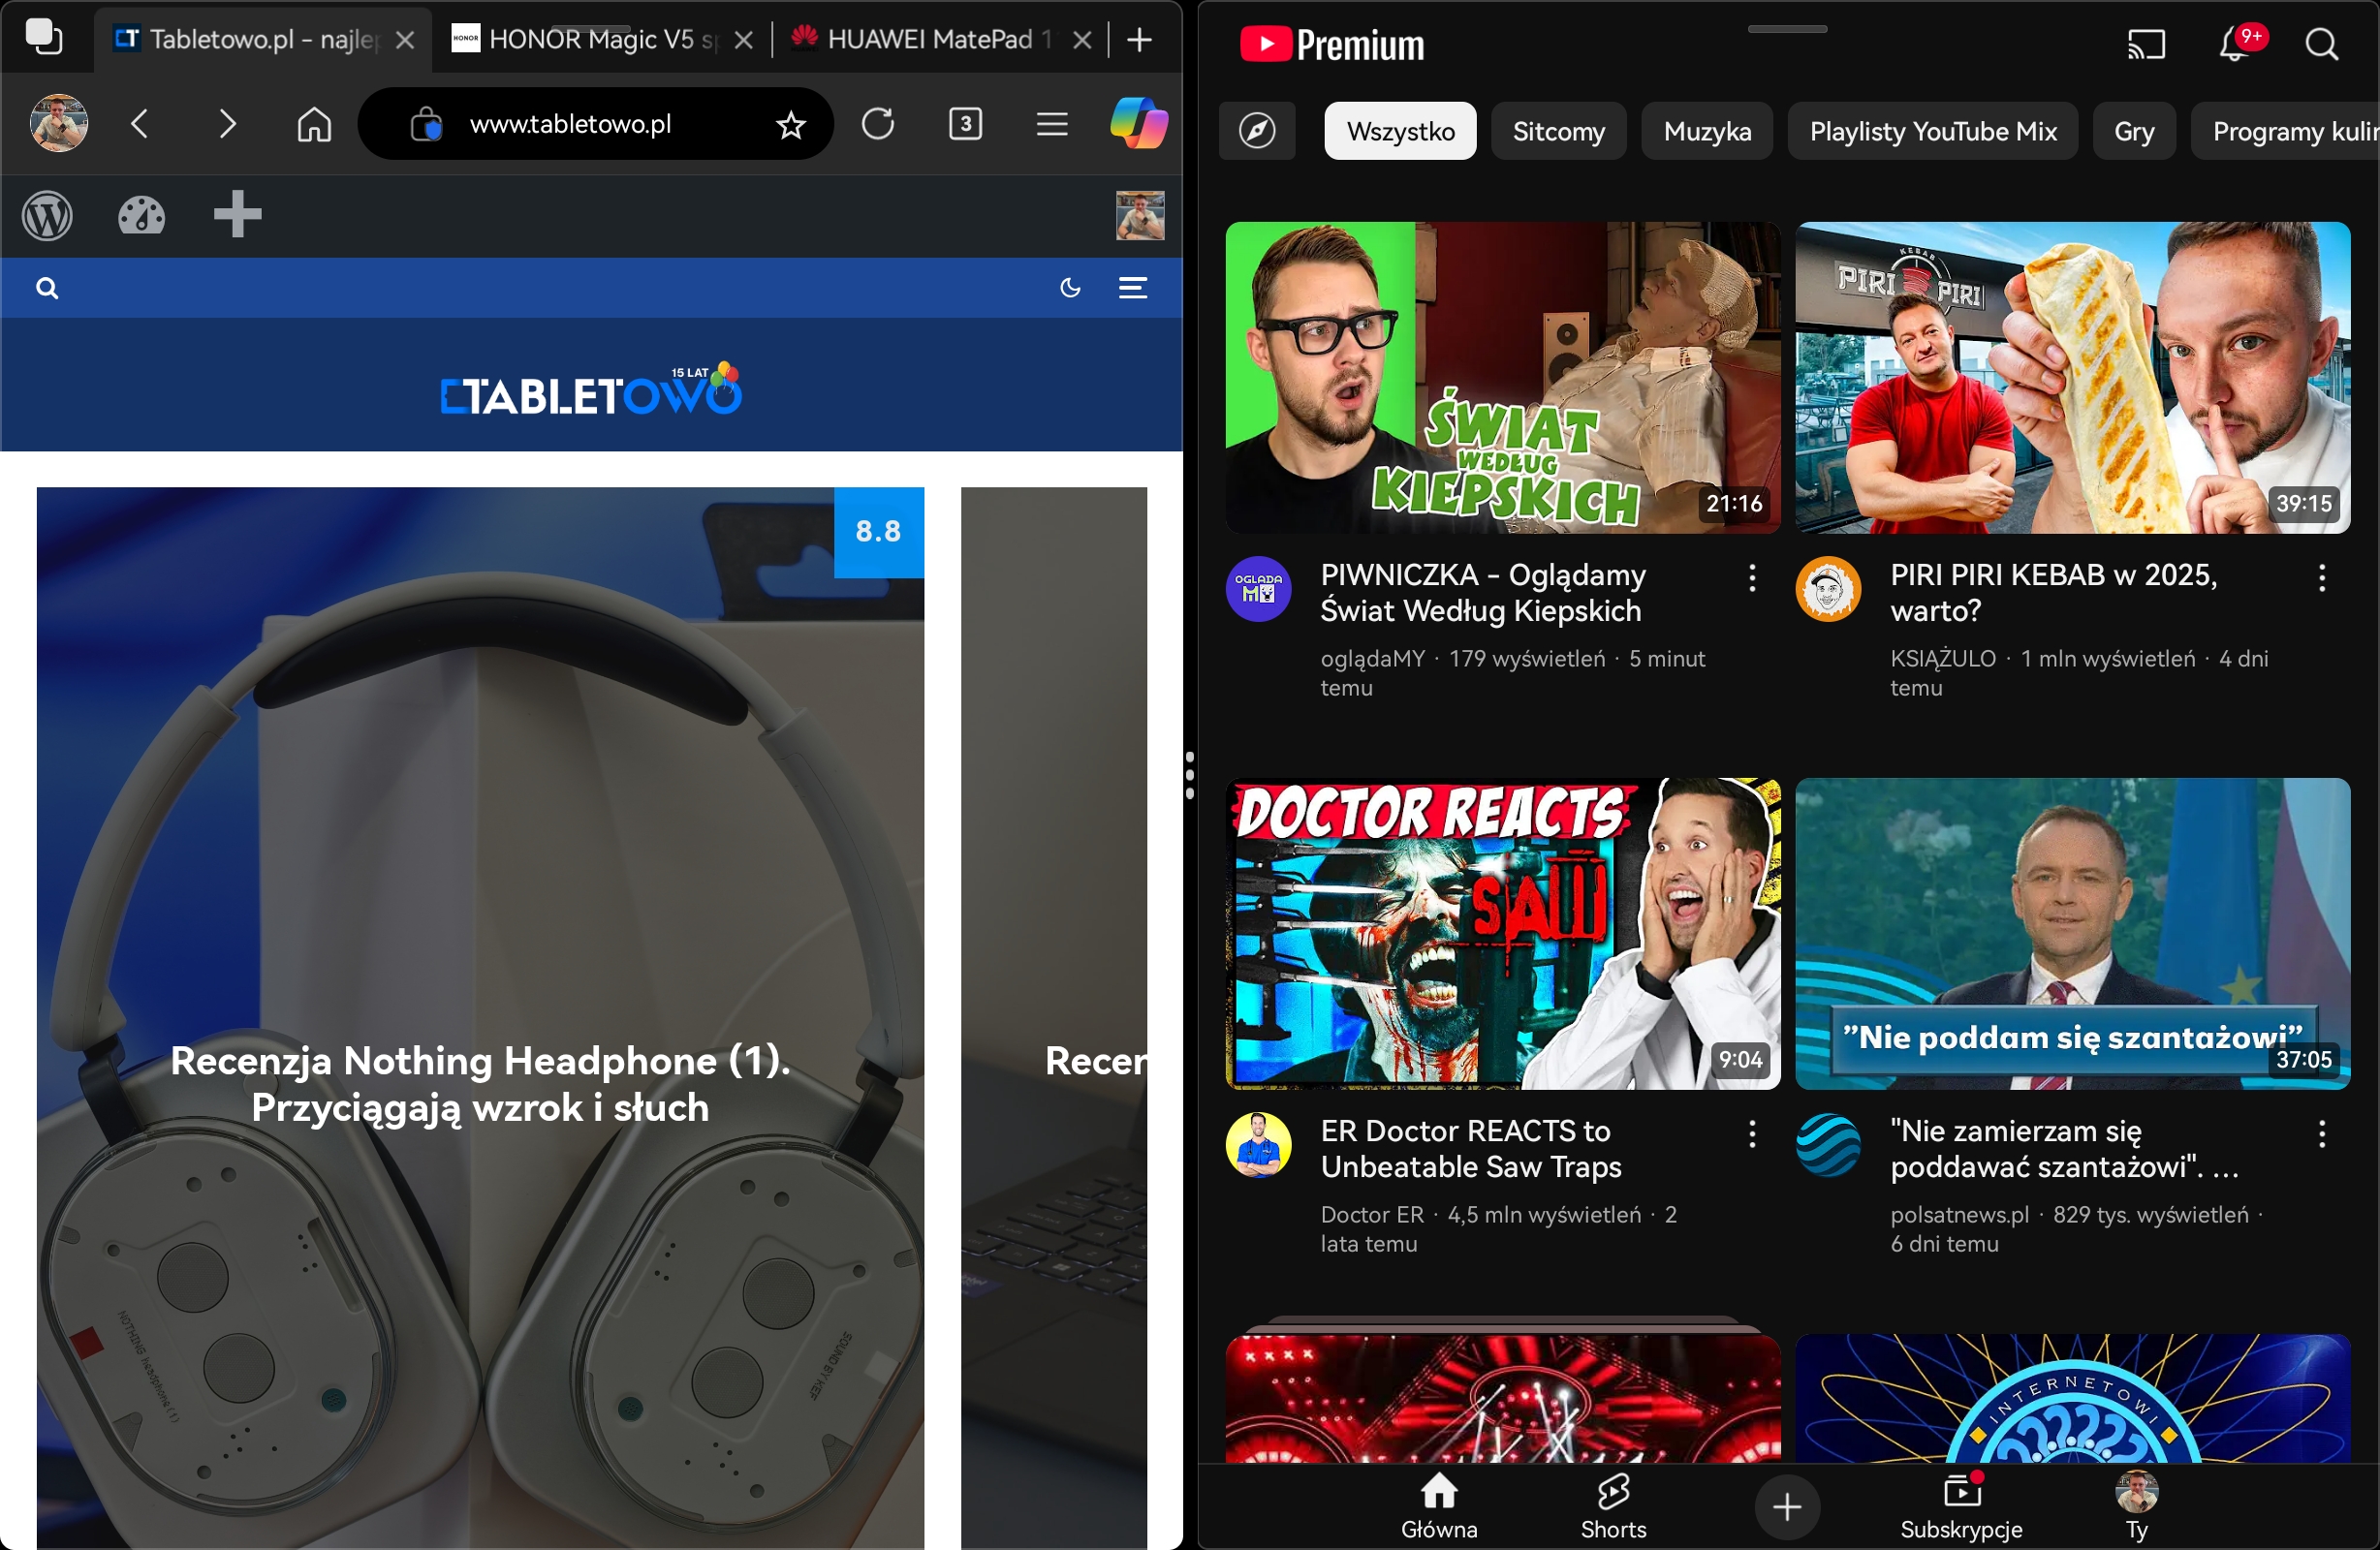Viewport: 2380px width, 1550px height.
Task: Open options for the PIWNICZKA video
Action: (x=1752, y=578)
